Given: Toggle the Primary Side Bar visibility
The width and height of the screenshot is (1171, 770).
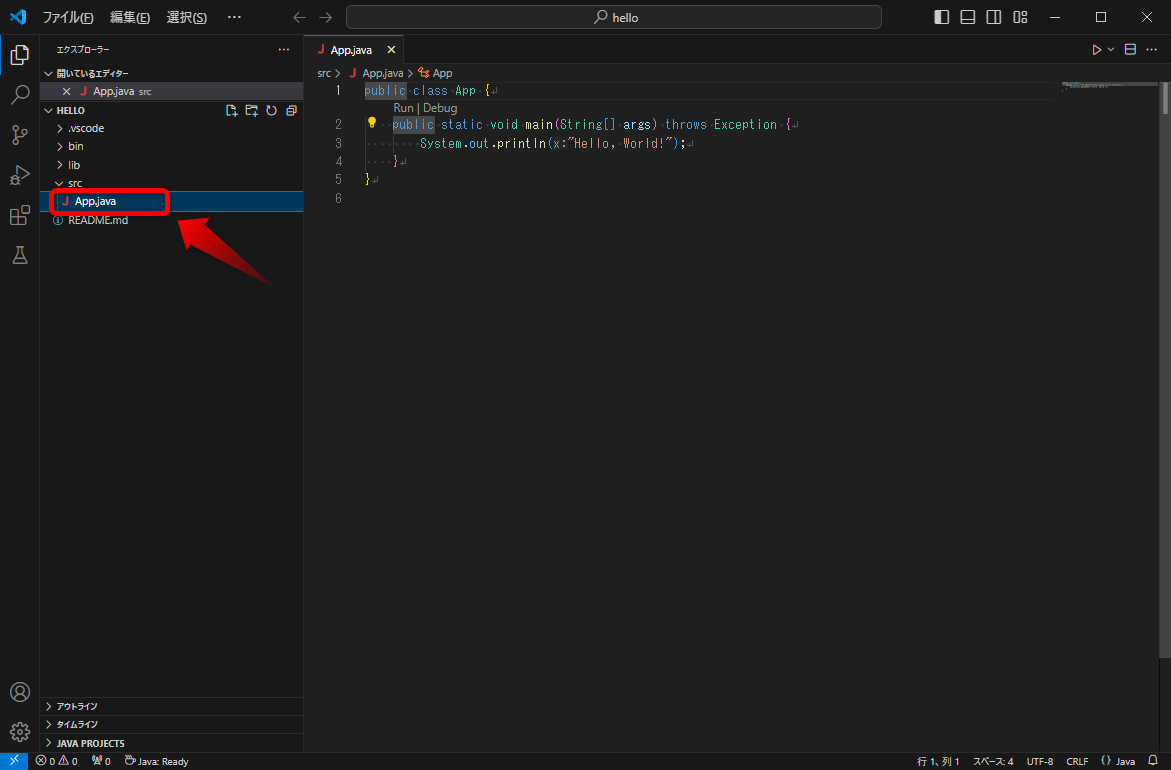Looking at the screenshot, I should [x=941, y=16].
